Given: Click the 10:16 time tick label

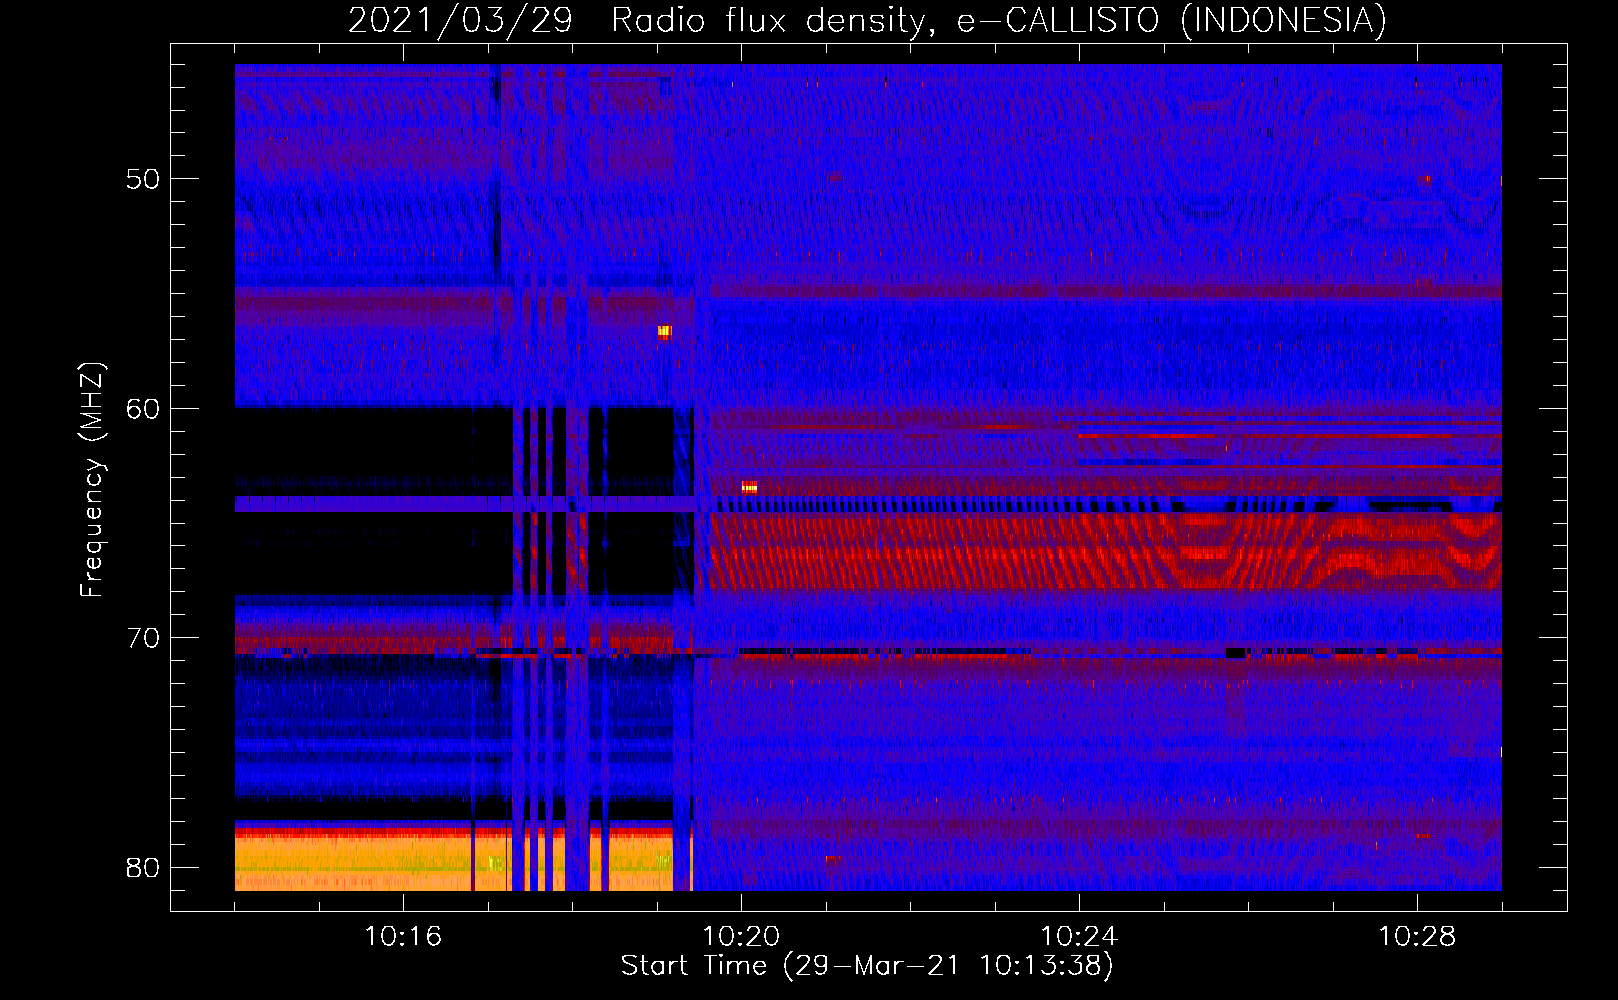Looking at the screenshot, I should (403, 937).
